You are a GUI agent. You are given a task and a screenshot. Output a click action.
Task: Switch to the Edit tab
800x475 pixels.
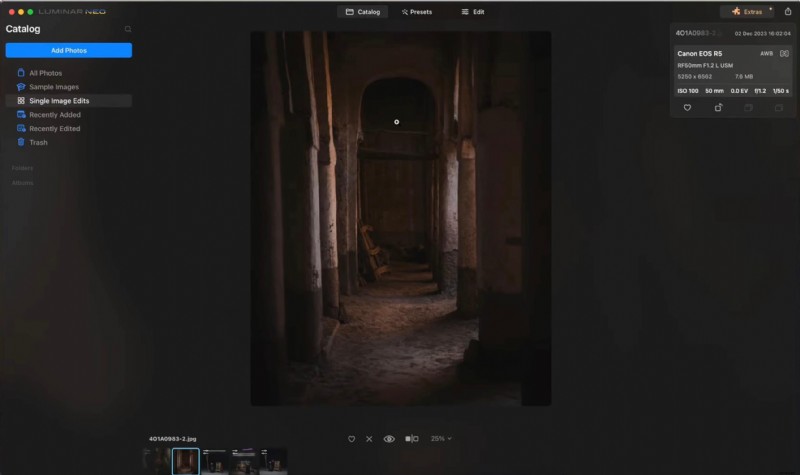(473, 12)
